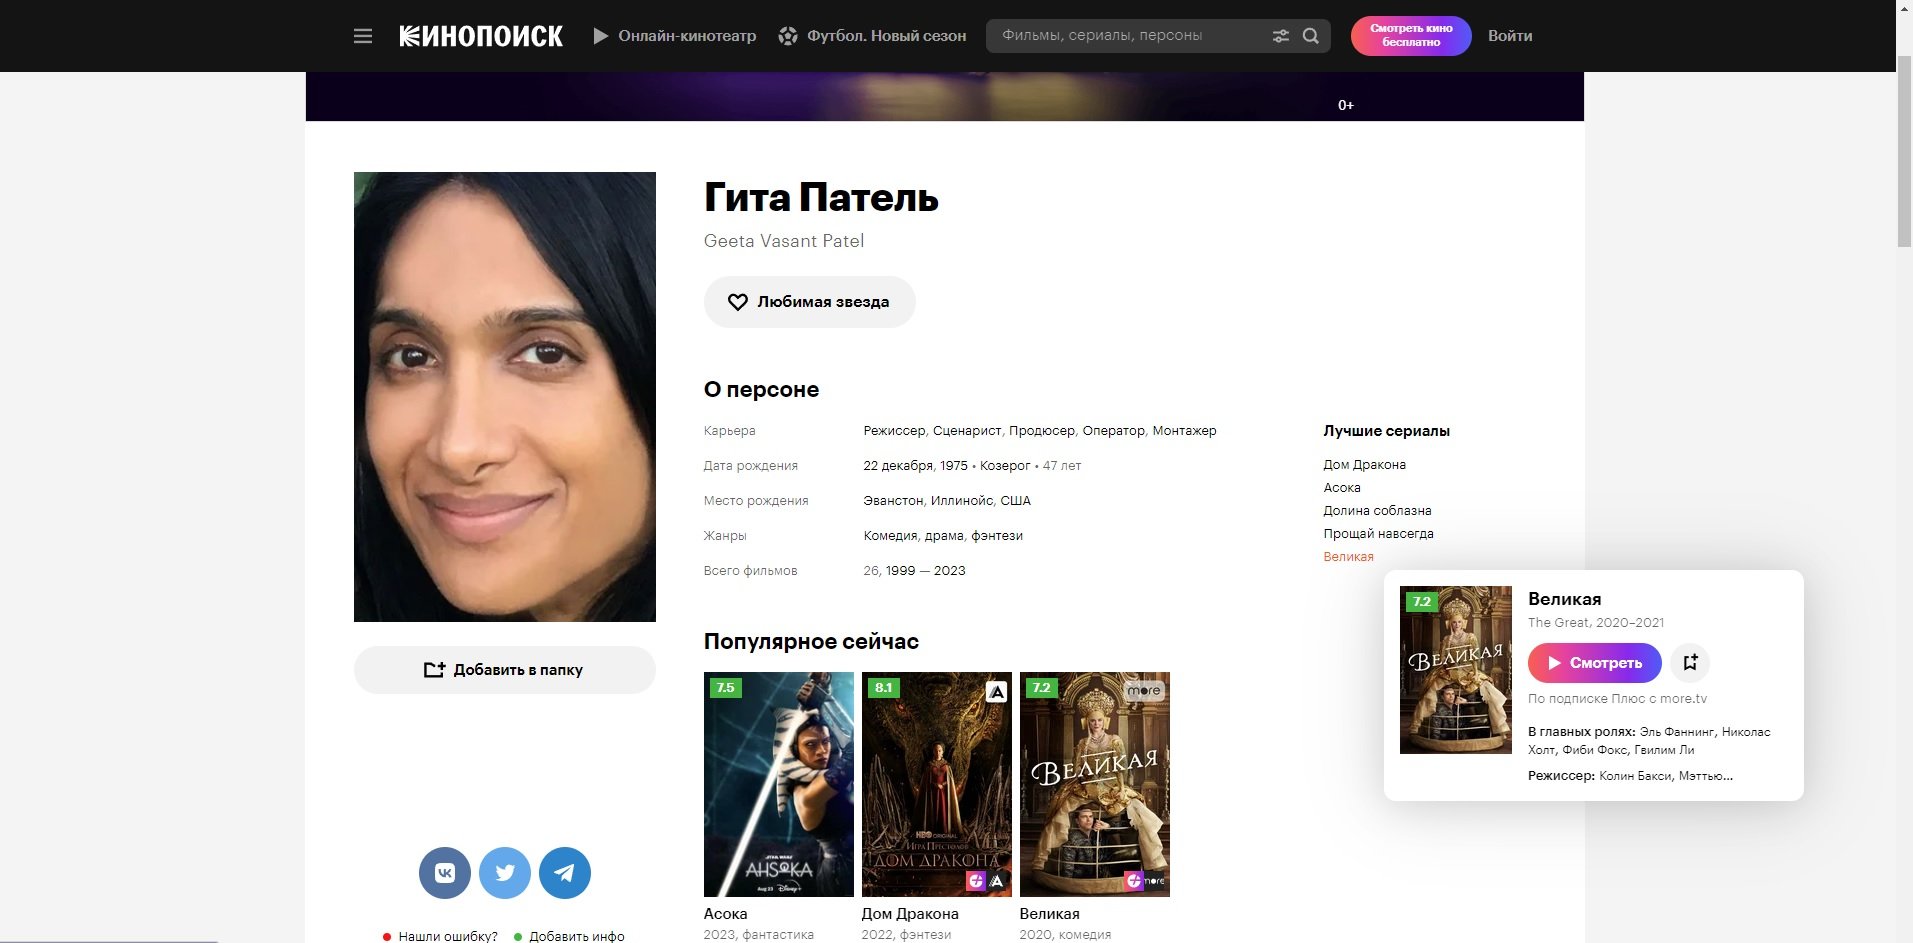Bookmark Великая in the popup card
Viewport: 1913px width, 943px height.
1690,662
